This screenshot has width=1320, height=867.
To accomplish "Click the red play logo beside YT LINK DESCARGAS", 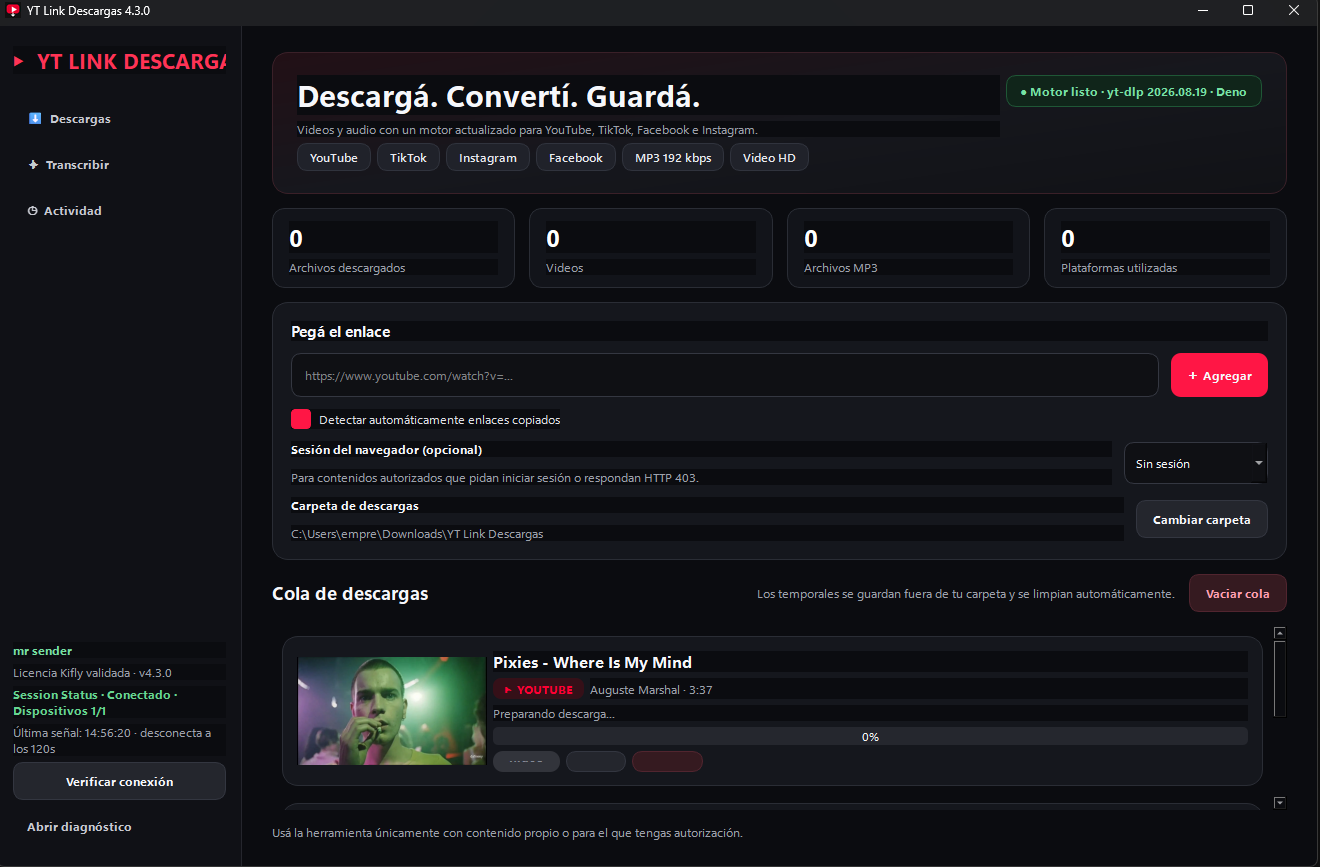I will coord(19,62).
